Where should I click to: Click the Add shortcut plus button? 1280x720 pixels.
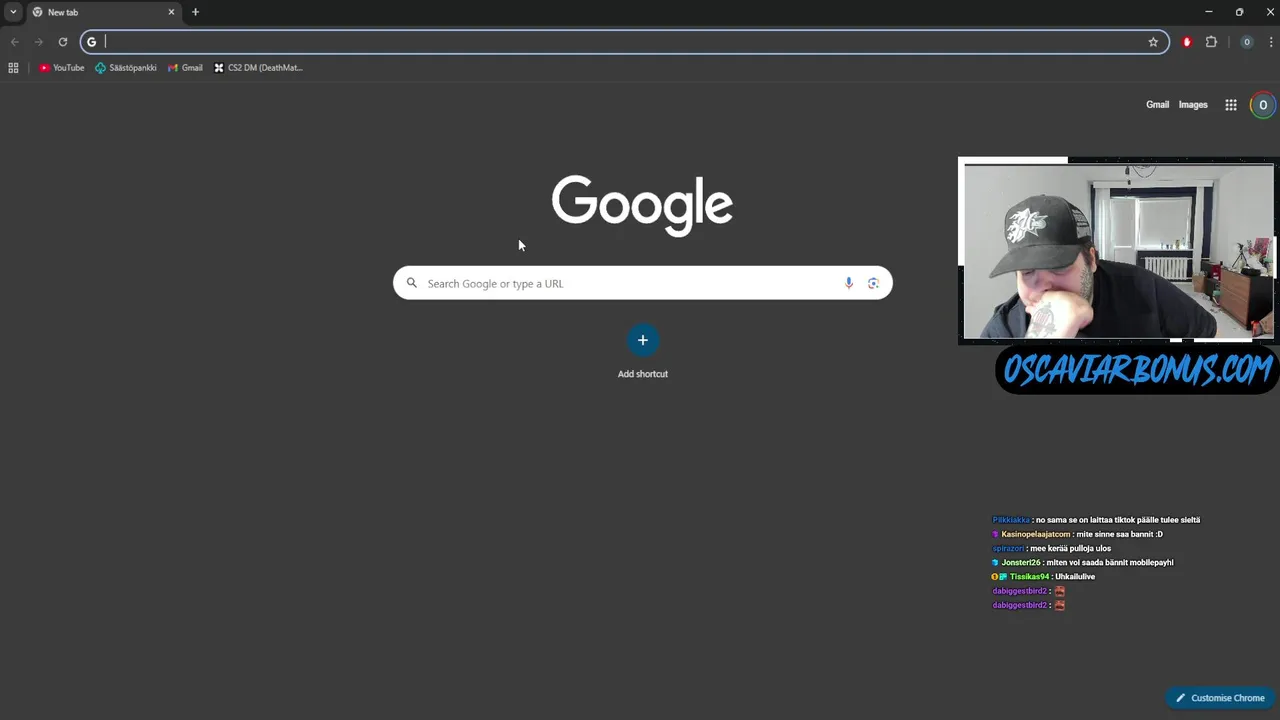pyautogui.click(x=643, y=340)
